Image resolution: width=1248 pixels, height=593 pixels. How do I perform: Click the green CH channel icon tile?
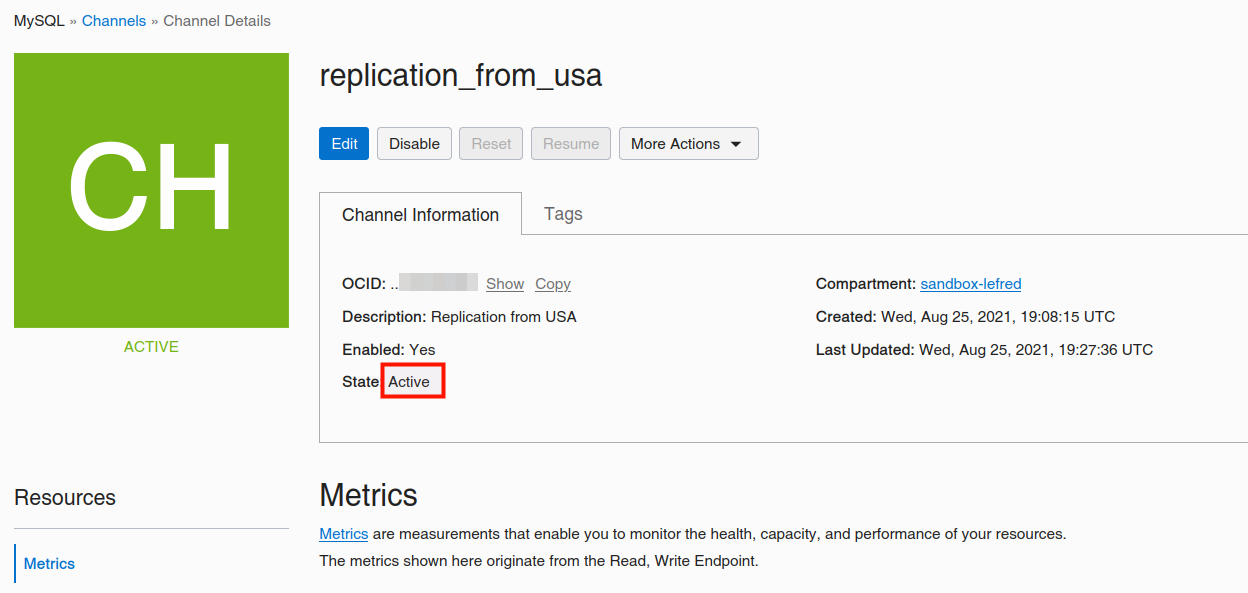(151, 190)
